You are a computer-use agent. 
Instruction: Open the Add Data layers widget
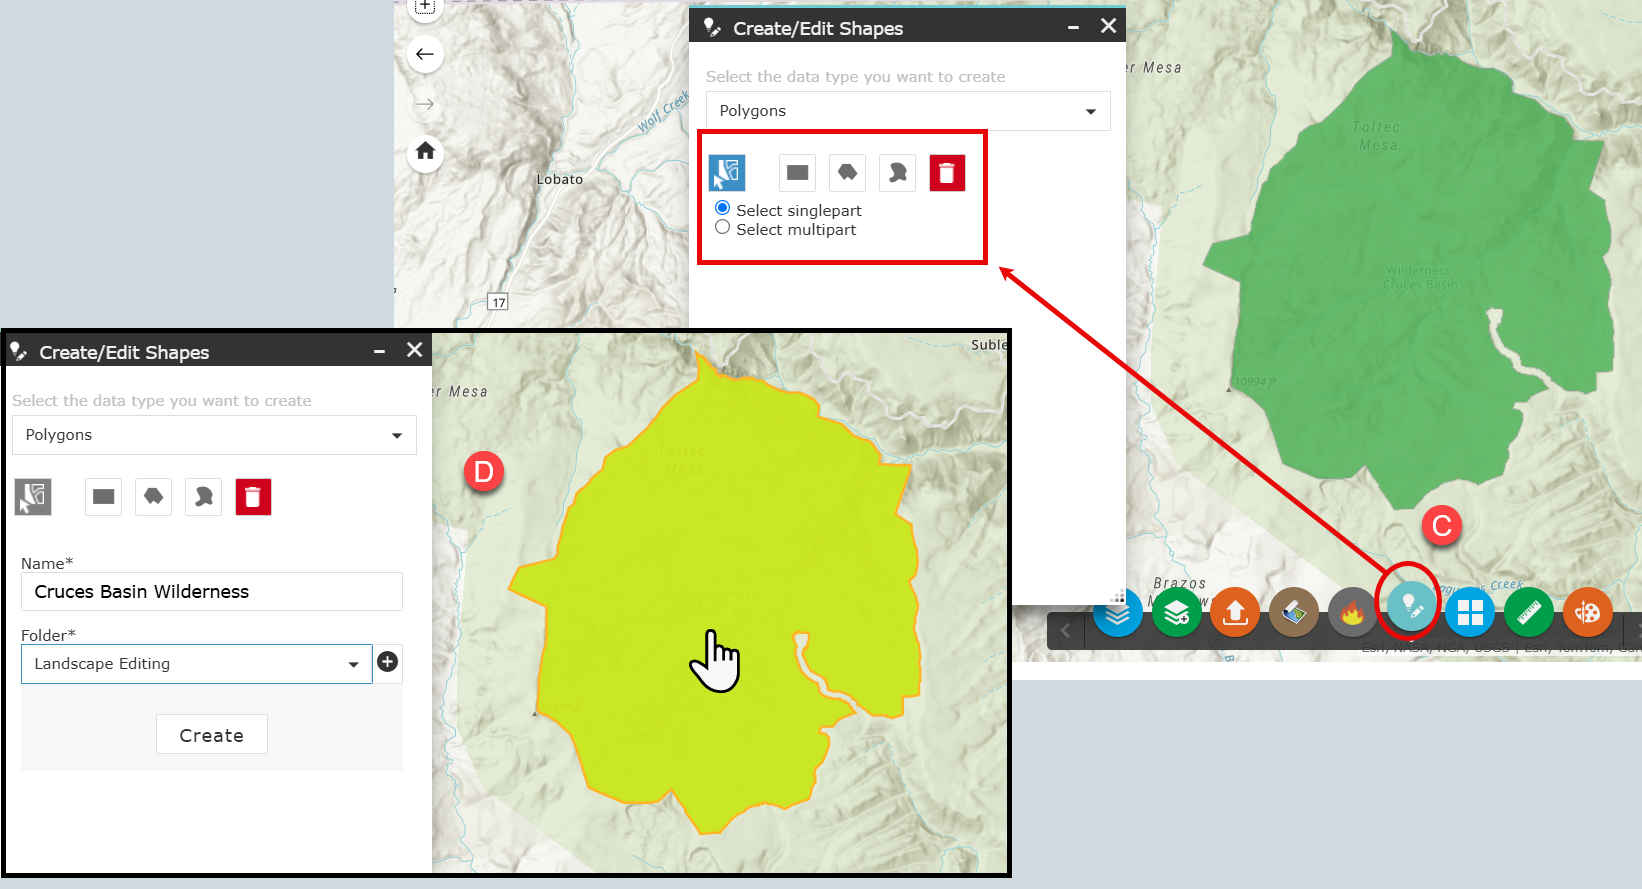point(1176,612)
